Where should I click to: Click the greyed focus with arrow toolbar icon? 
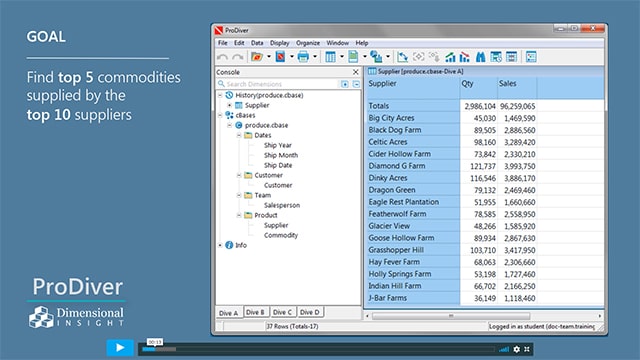coord(434,57)
